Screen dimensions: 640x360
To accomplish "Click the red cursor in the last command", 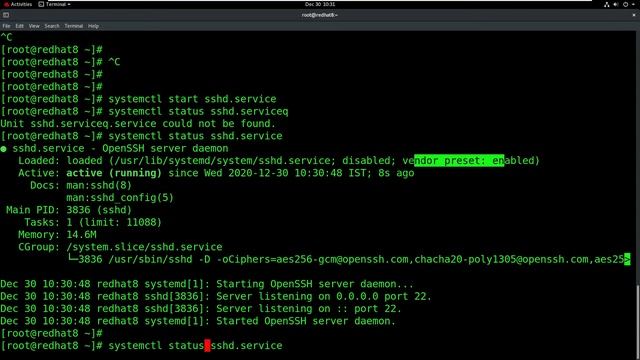I will [207, 346].
